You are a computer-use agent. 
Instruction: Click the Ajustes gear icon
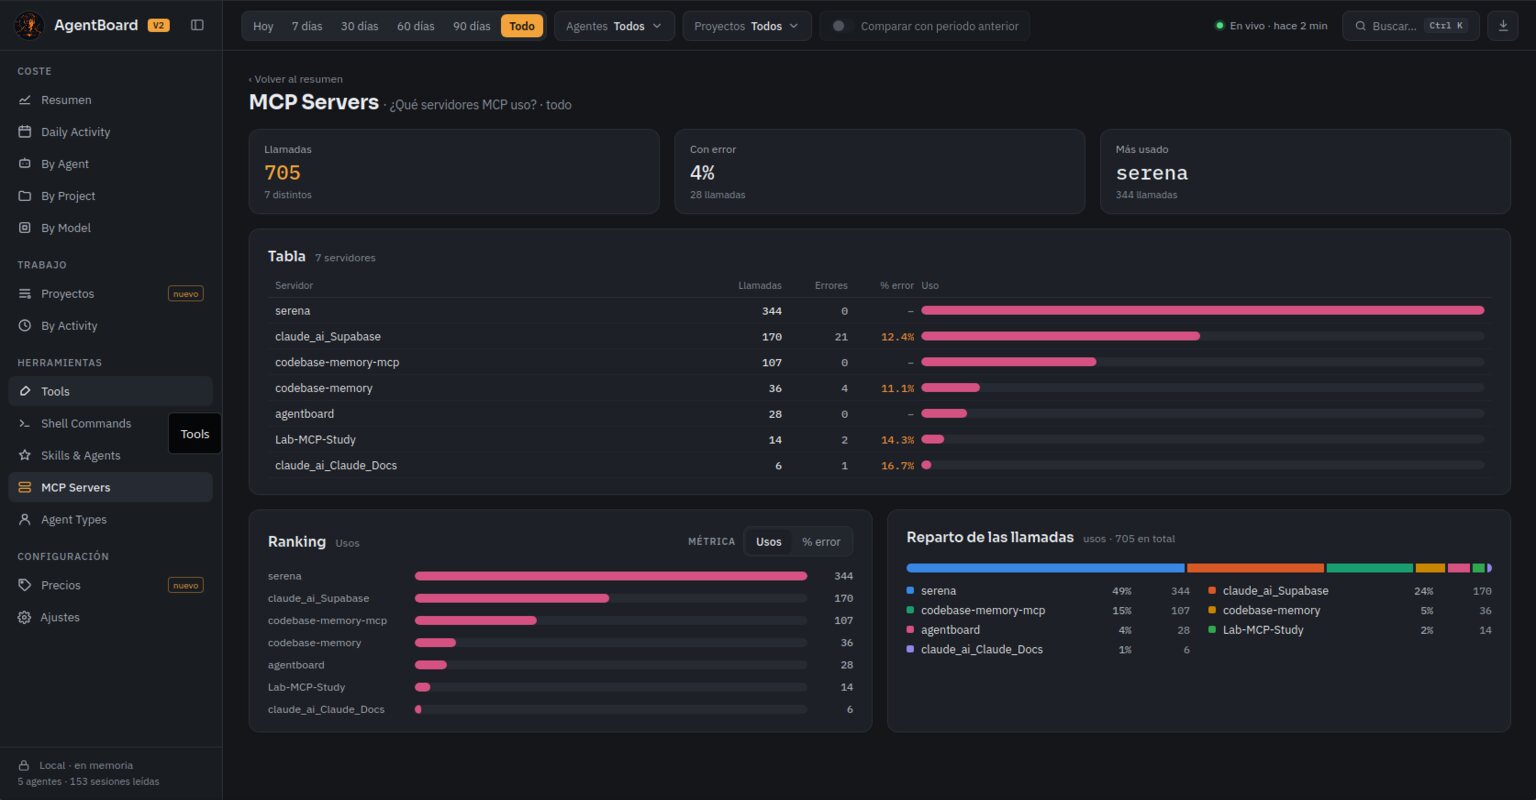click(x=25, y=618)
